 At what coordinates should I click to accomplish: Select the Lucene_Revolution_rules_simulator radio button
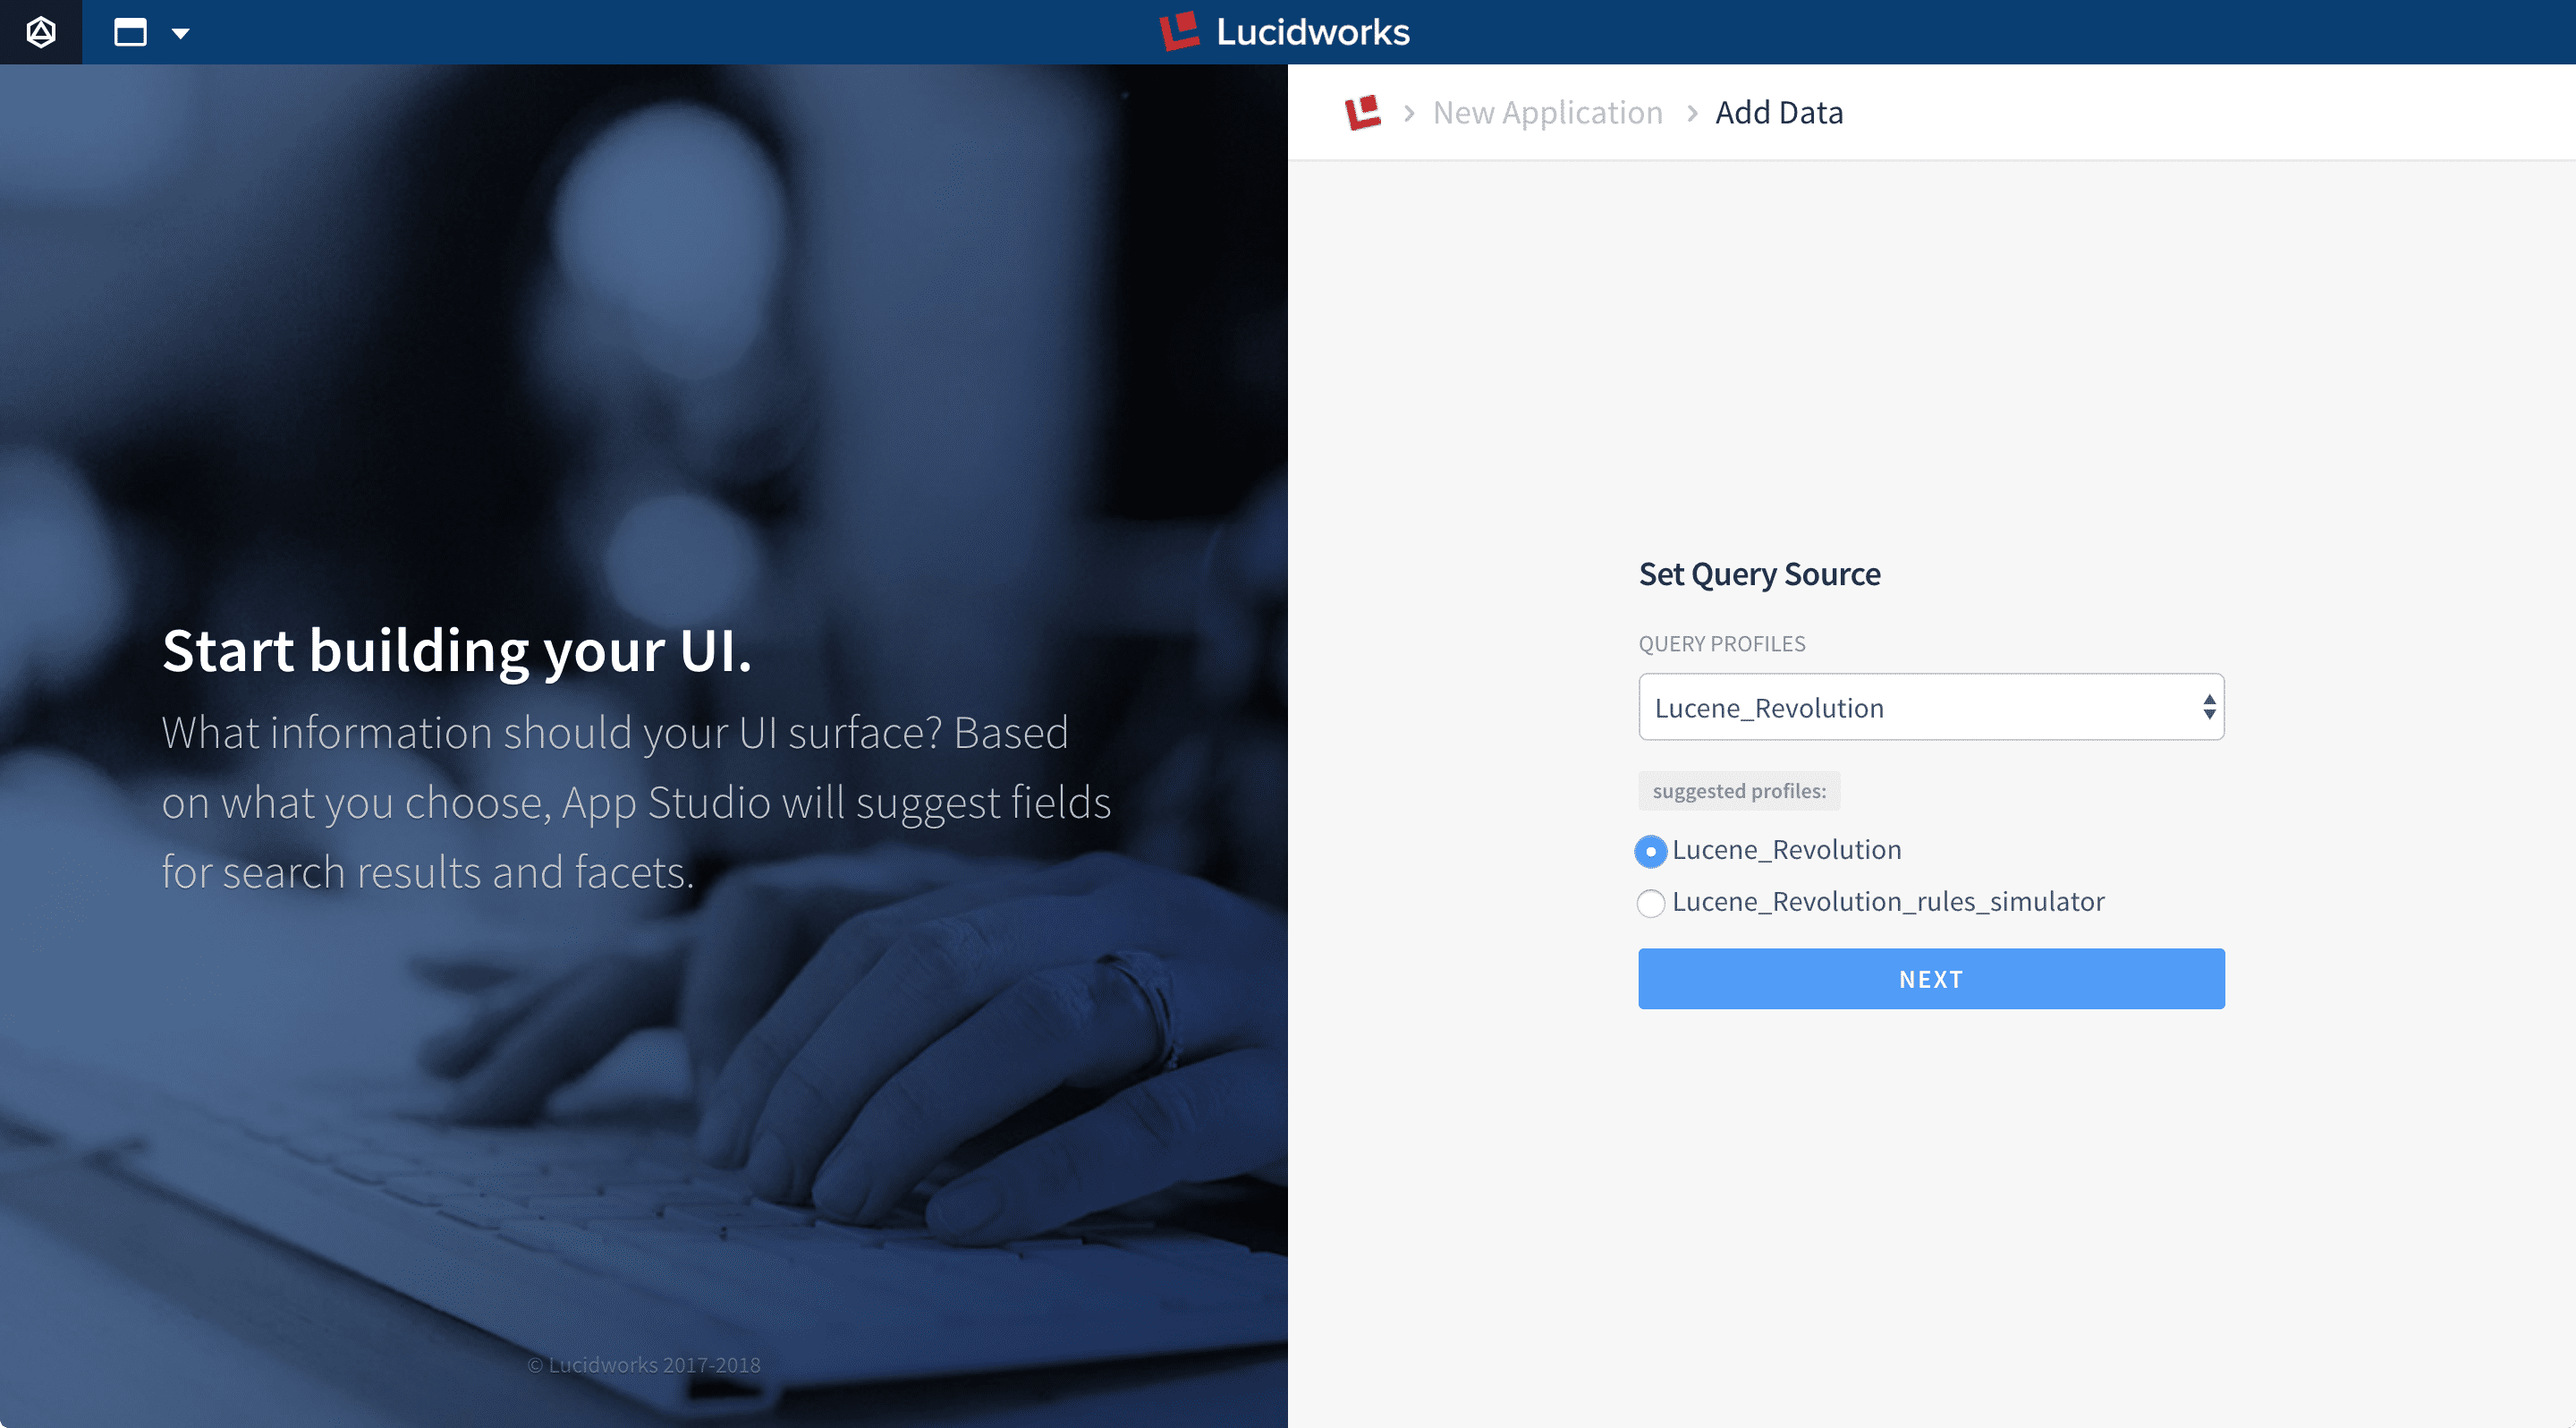coord(1652,902)
